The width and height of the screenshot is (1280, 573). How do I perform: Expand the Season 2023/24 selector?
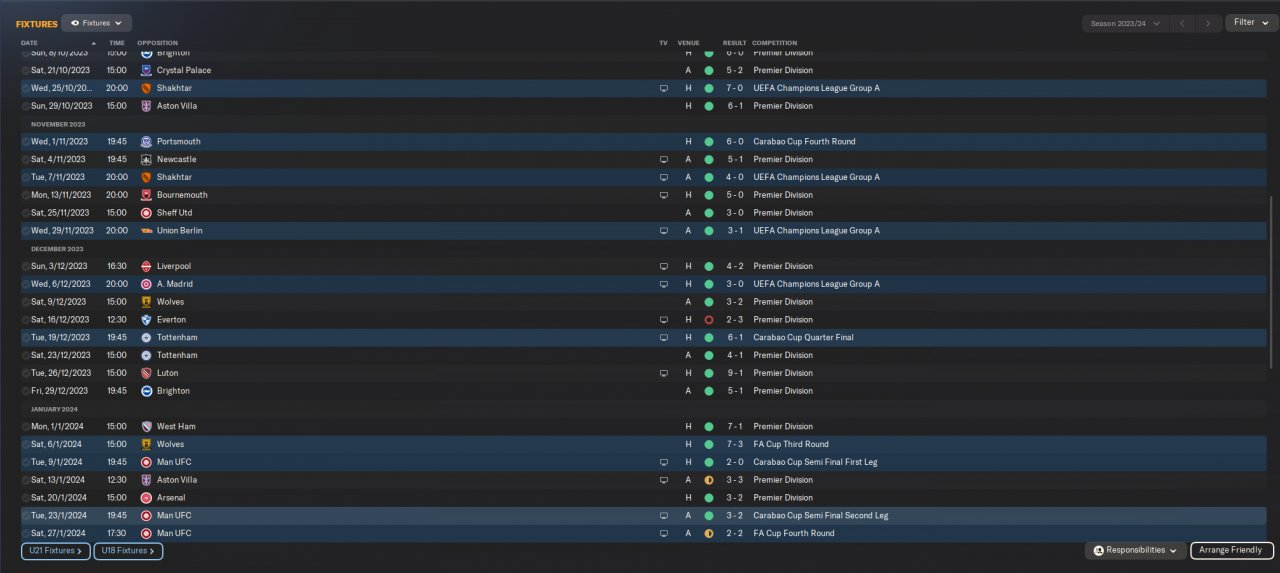point(1125,22)
